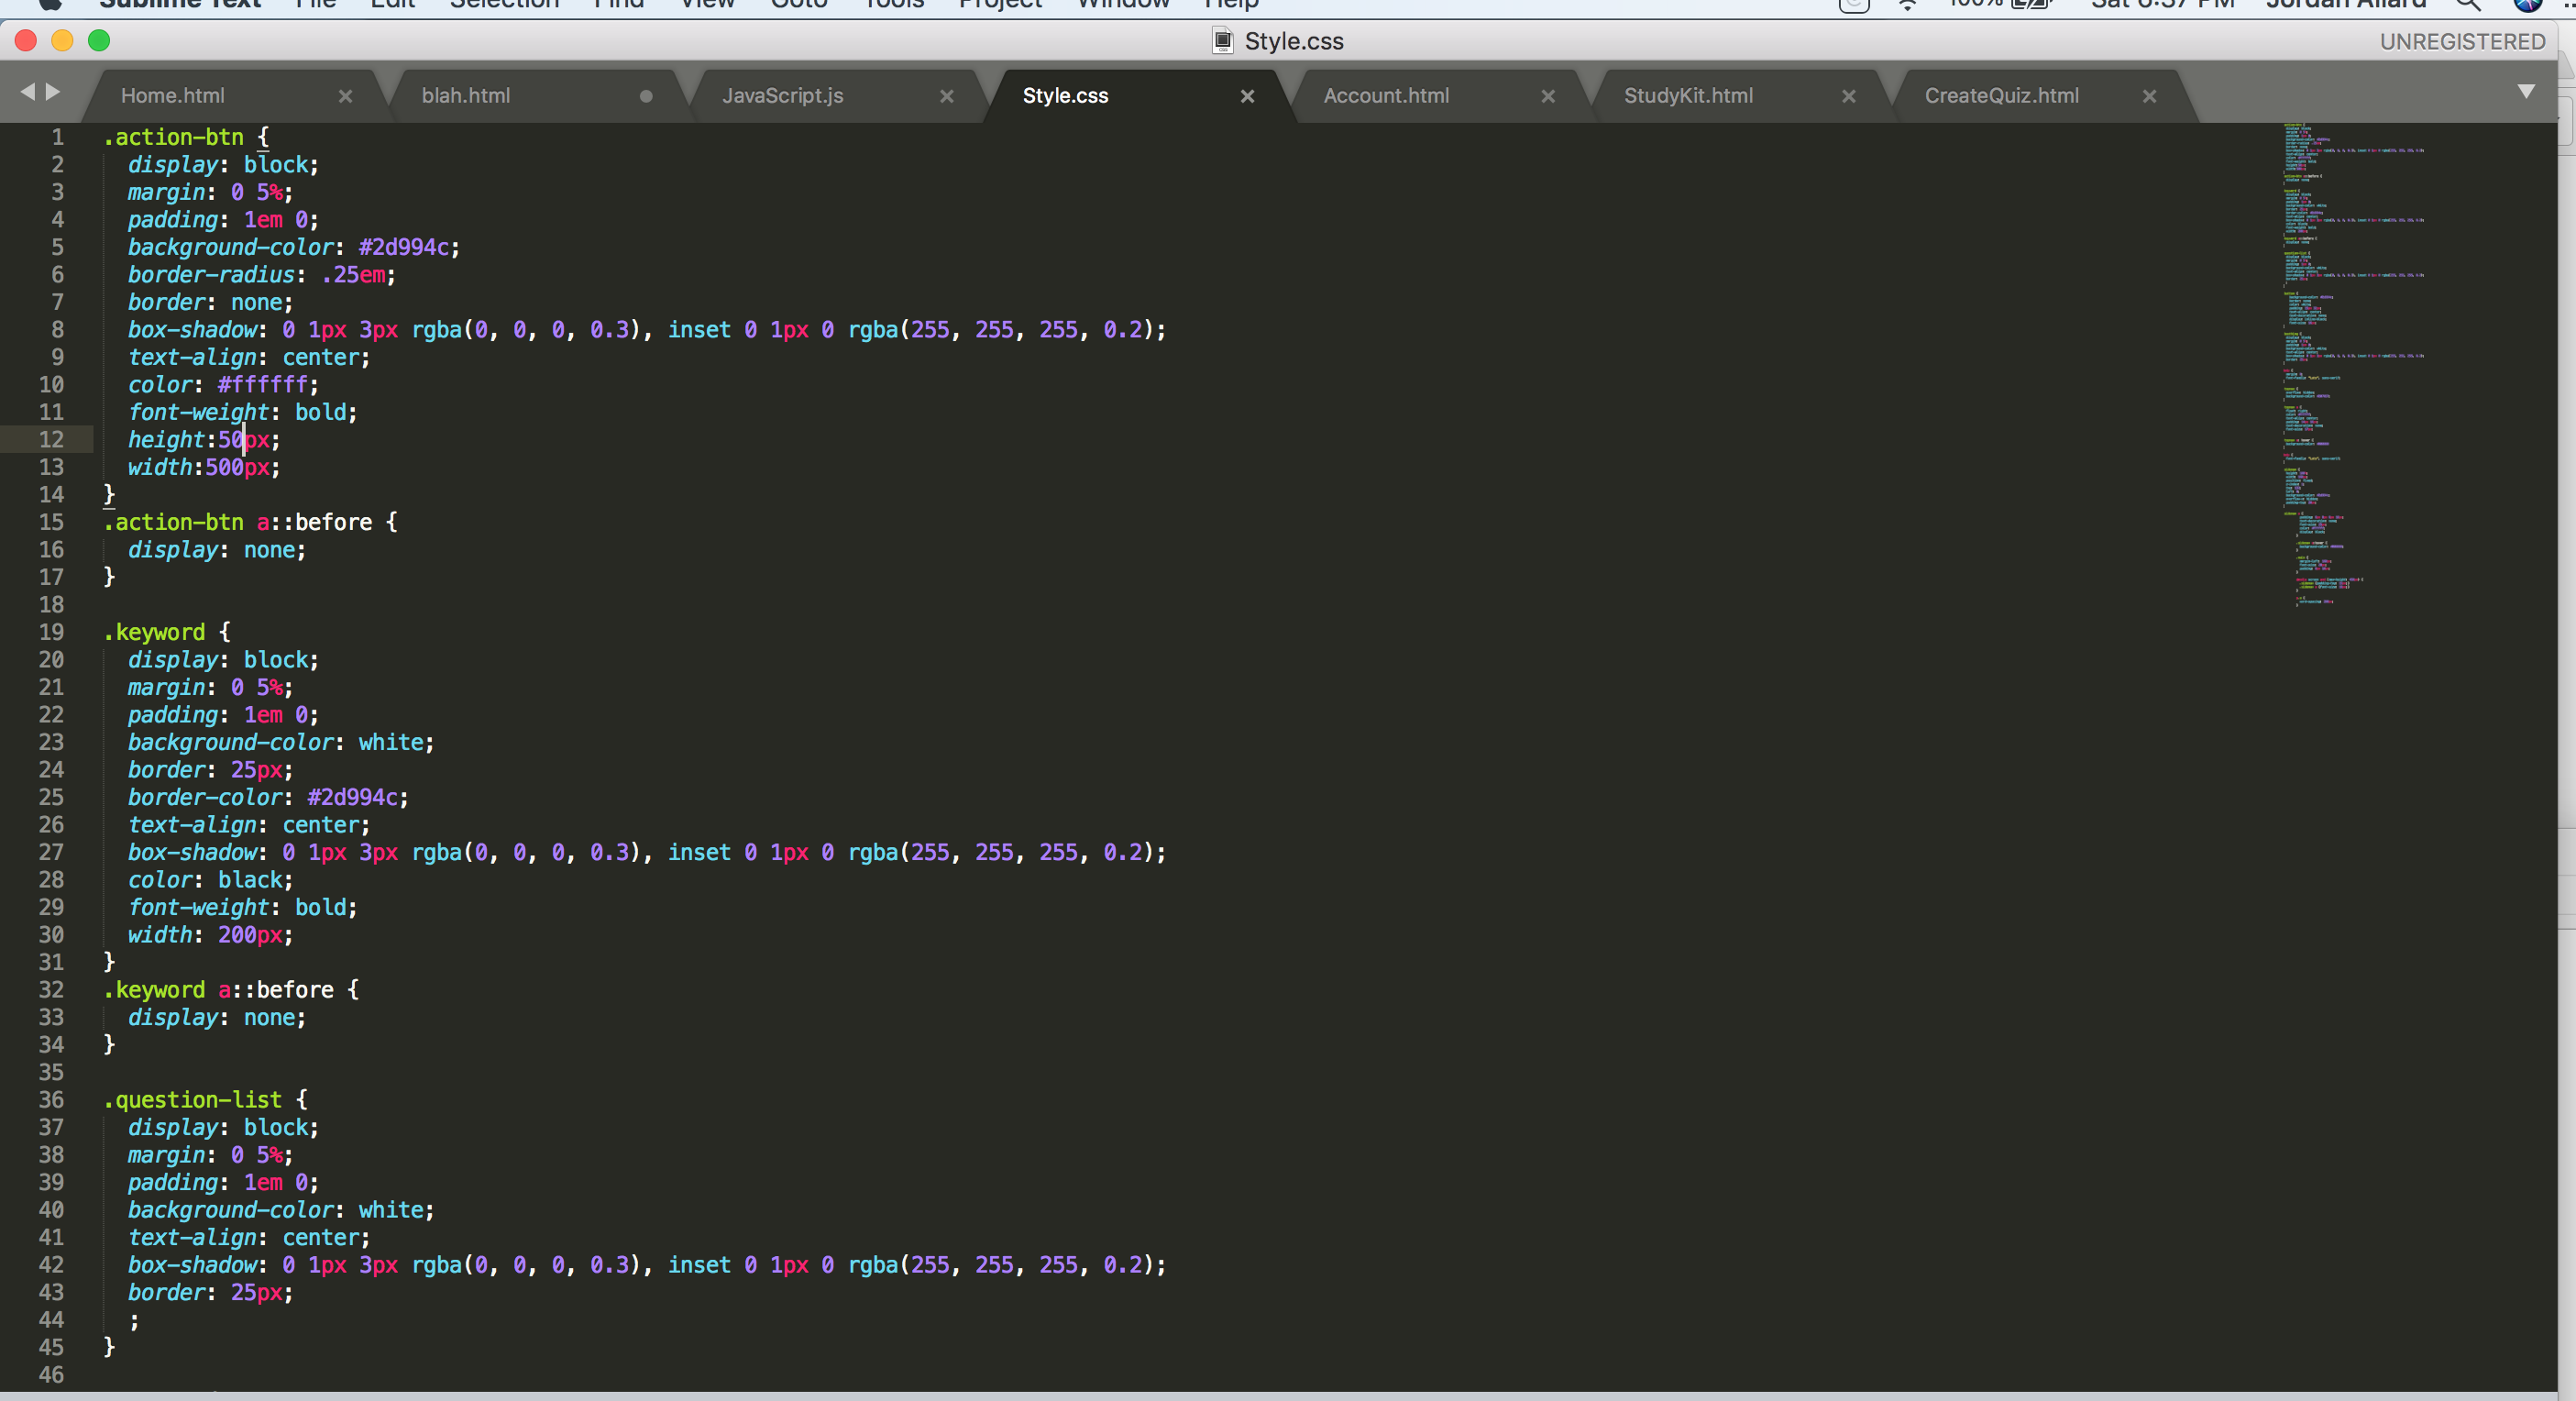Click line number 19 in gutter
Viewport: 2576px width, 1401px height.
pos(51,632)
